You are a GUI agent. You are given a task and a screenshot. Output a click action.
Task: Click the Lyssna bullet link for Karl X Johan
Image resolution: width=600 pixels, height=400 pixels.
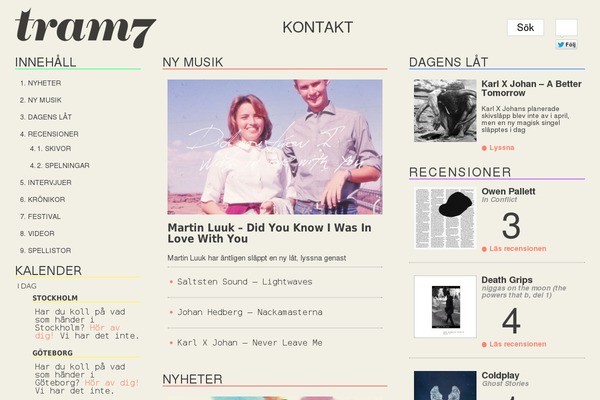498,148
